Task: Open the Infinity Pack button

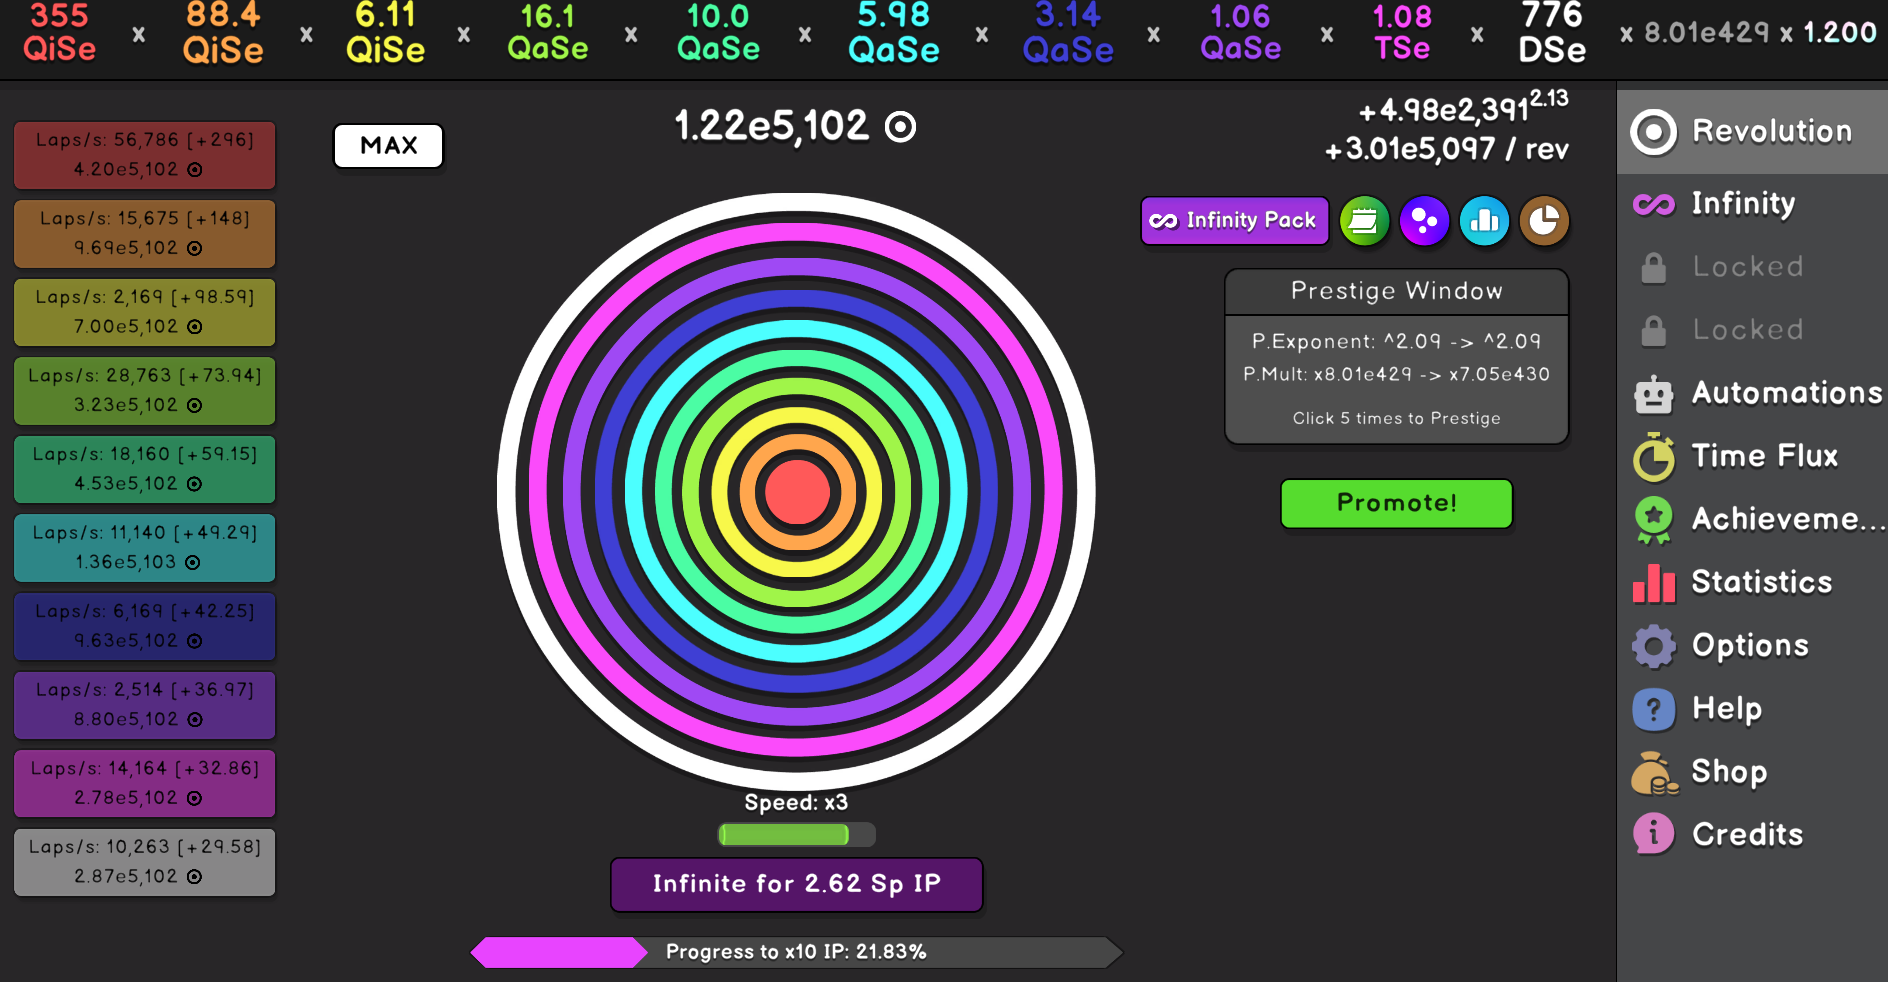Action: click(x=1235, y=221)
